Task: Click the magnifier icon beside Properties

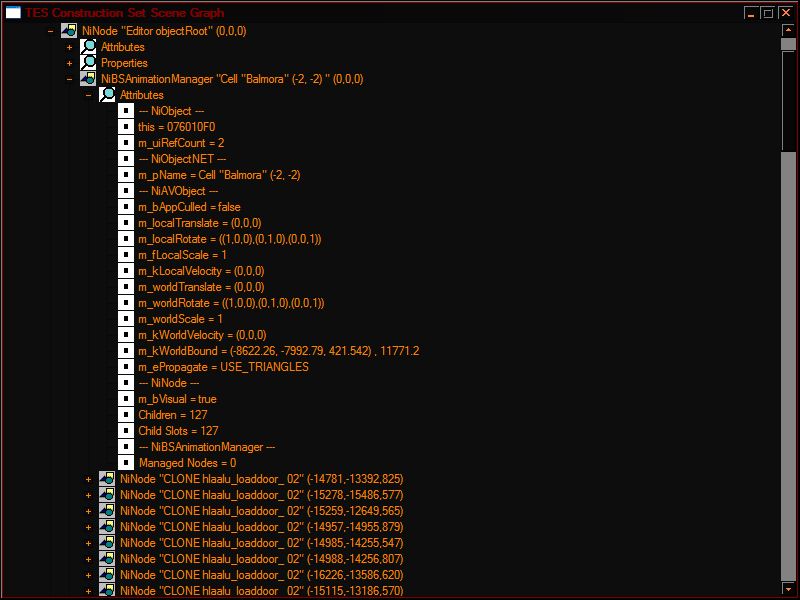Action: pos(88,63)
